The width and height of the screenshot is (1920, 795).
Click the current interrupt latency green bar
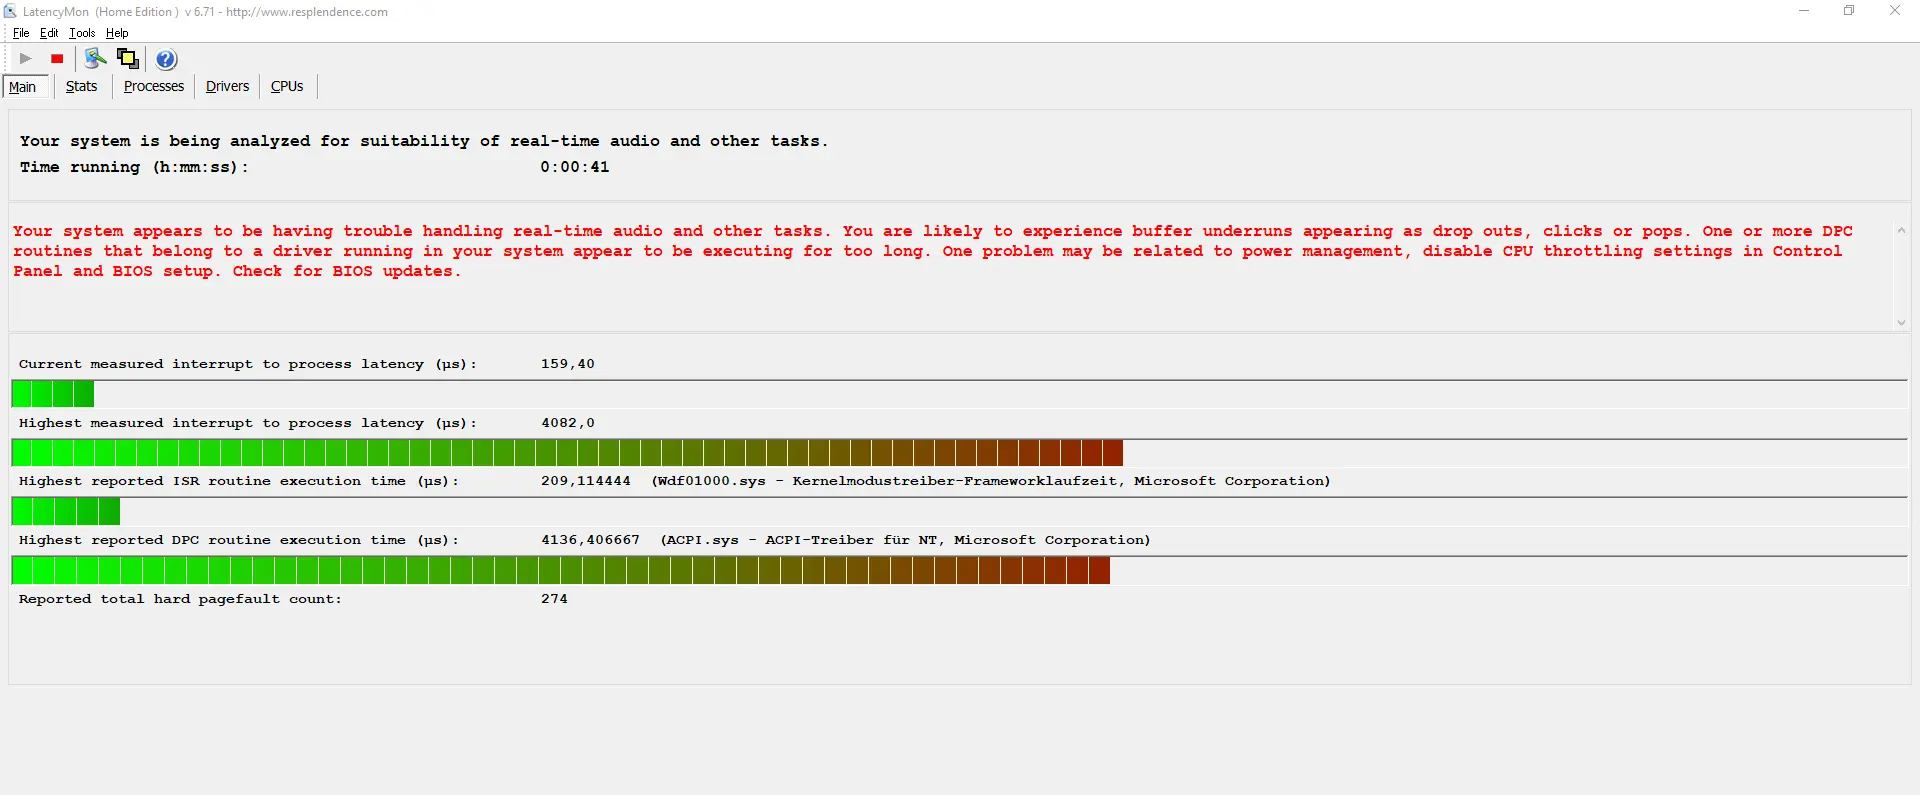pyautogui.click(x=52, y=394)
